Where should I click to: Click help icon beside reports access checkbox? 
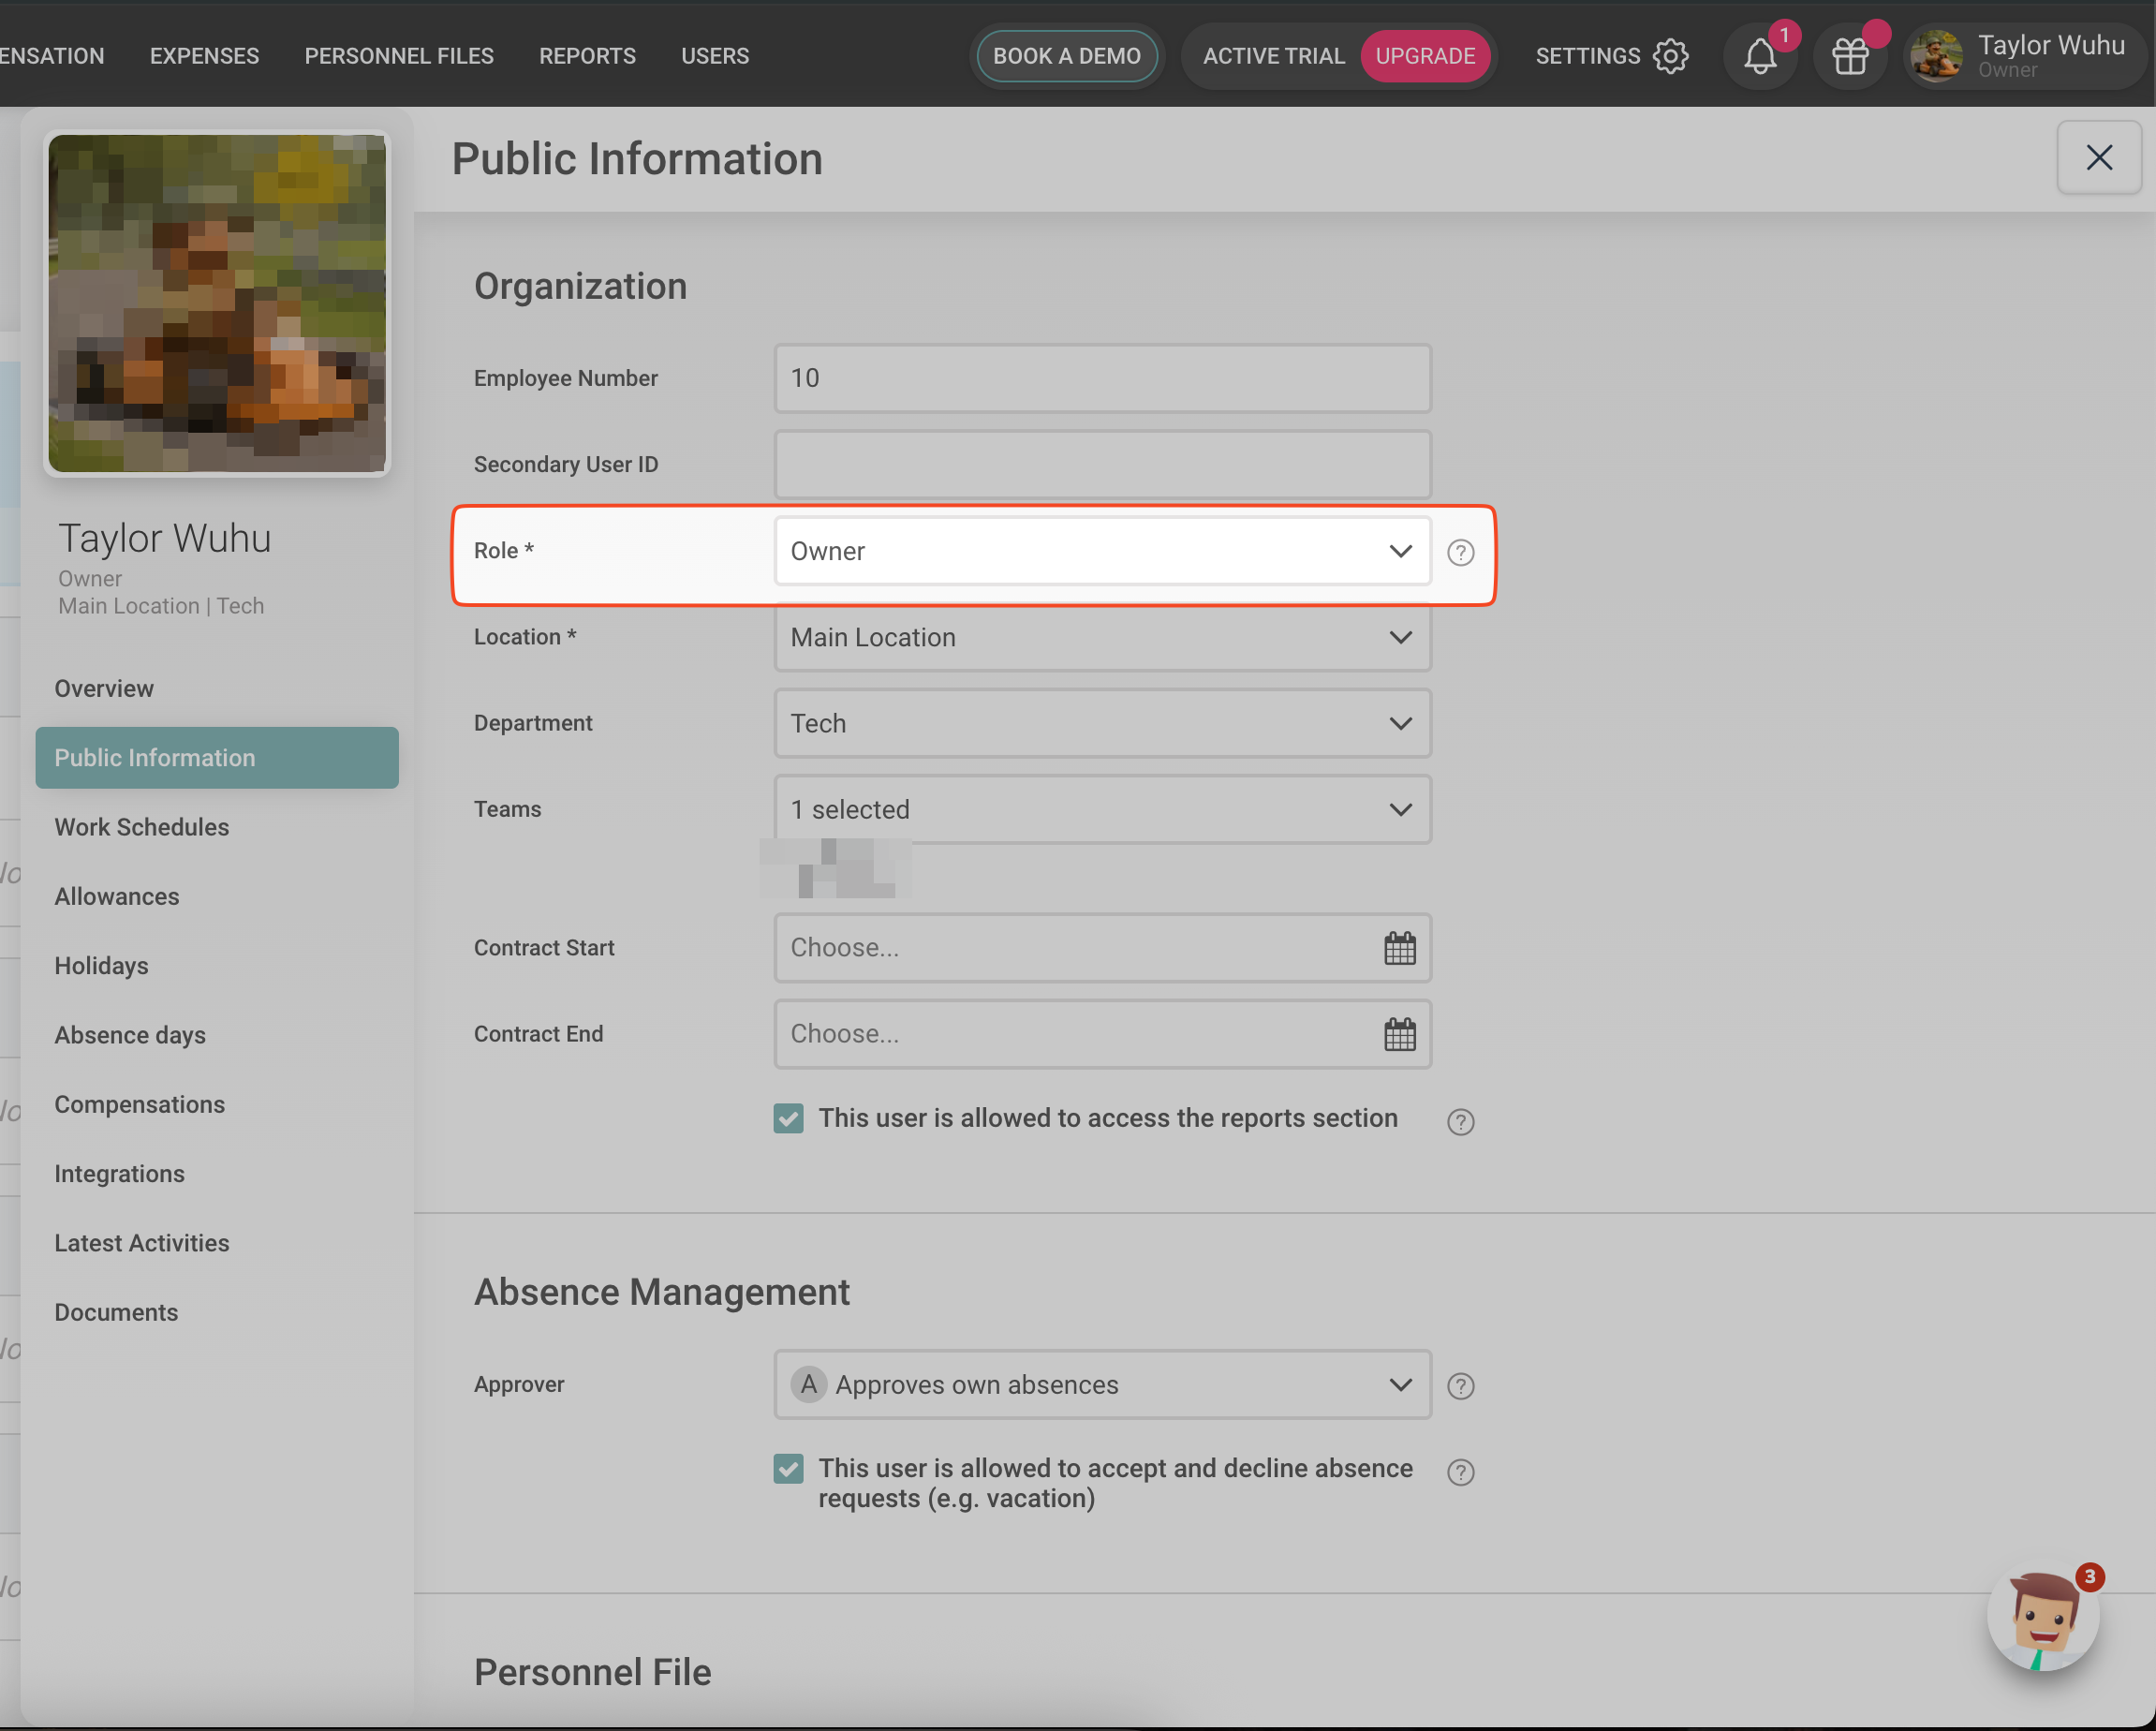[1460, 1122]
